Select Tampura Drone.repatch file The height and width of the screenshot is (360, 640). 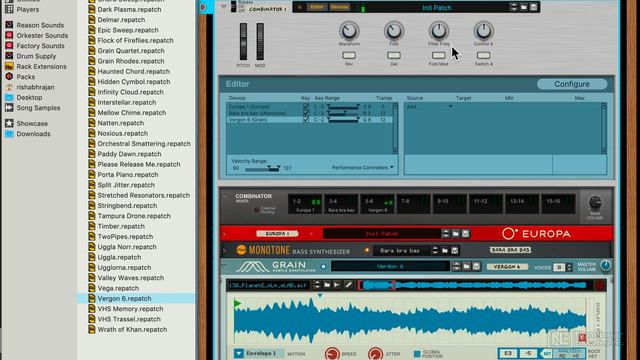[x=129, y=216]
